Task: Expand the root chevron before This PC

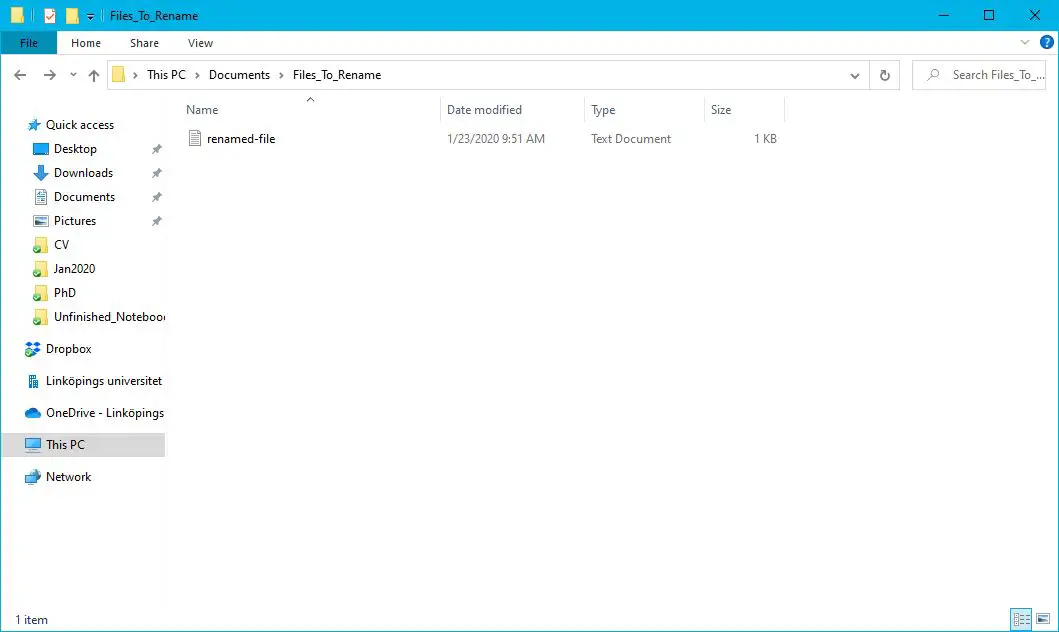Action: tap(135, 75)
